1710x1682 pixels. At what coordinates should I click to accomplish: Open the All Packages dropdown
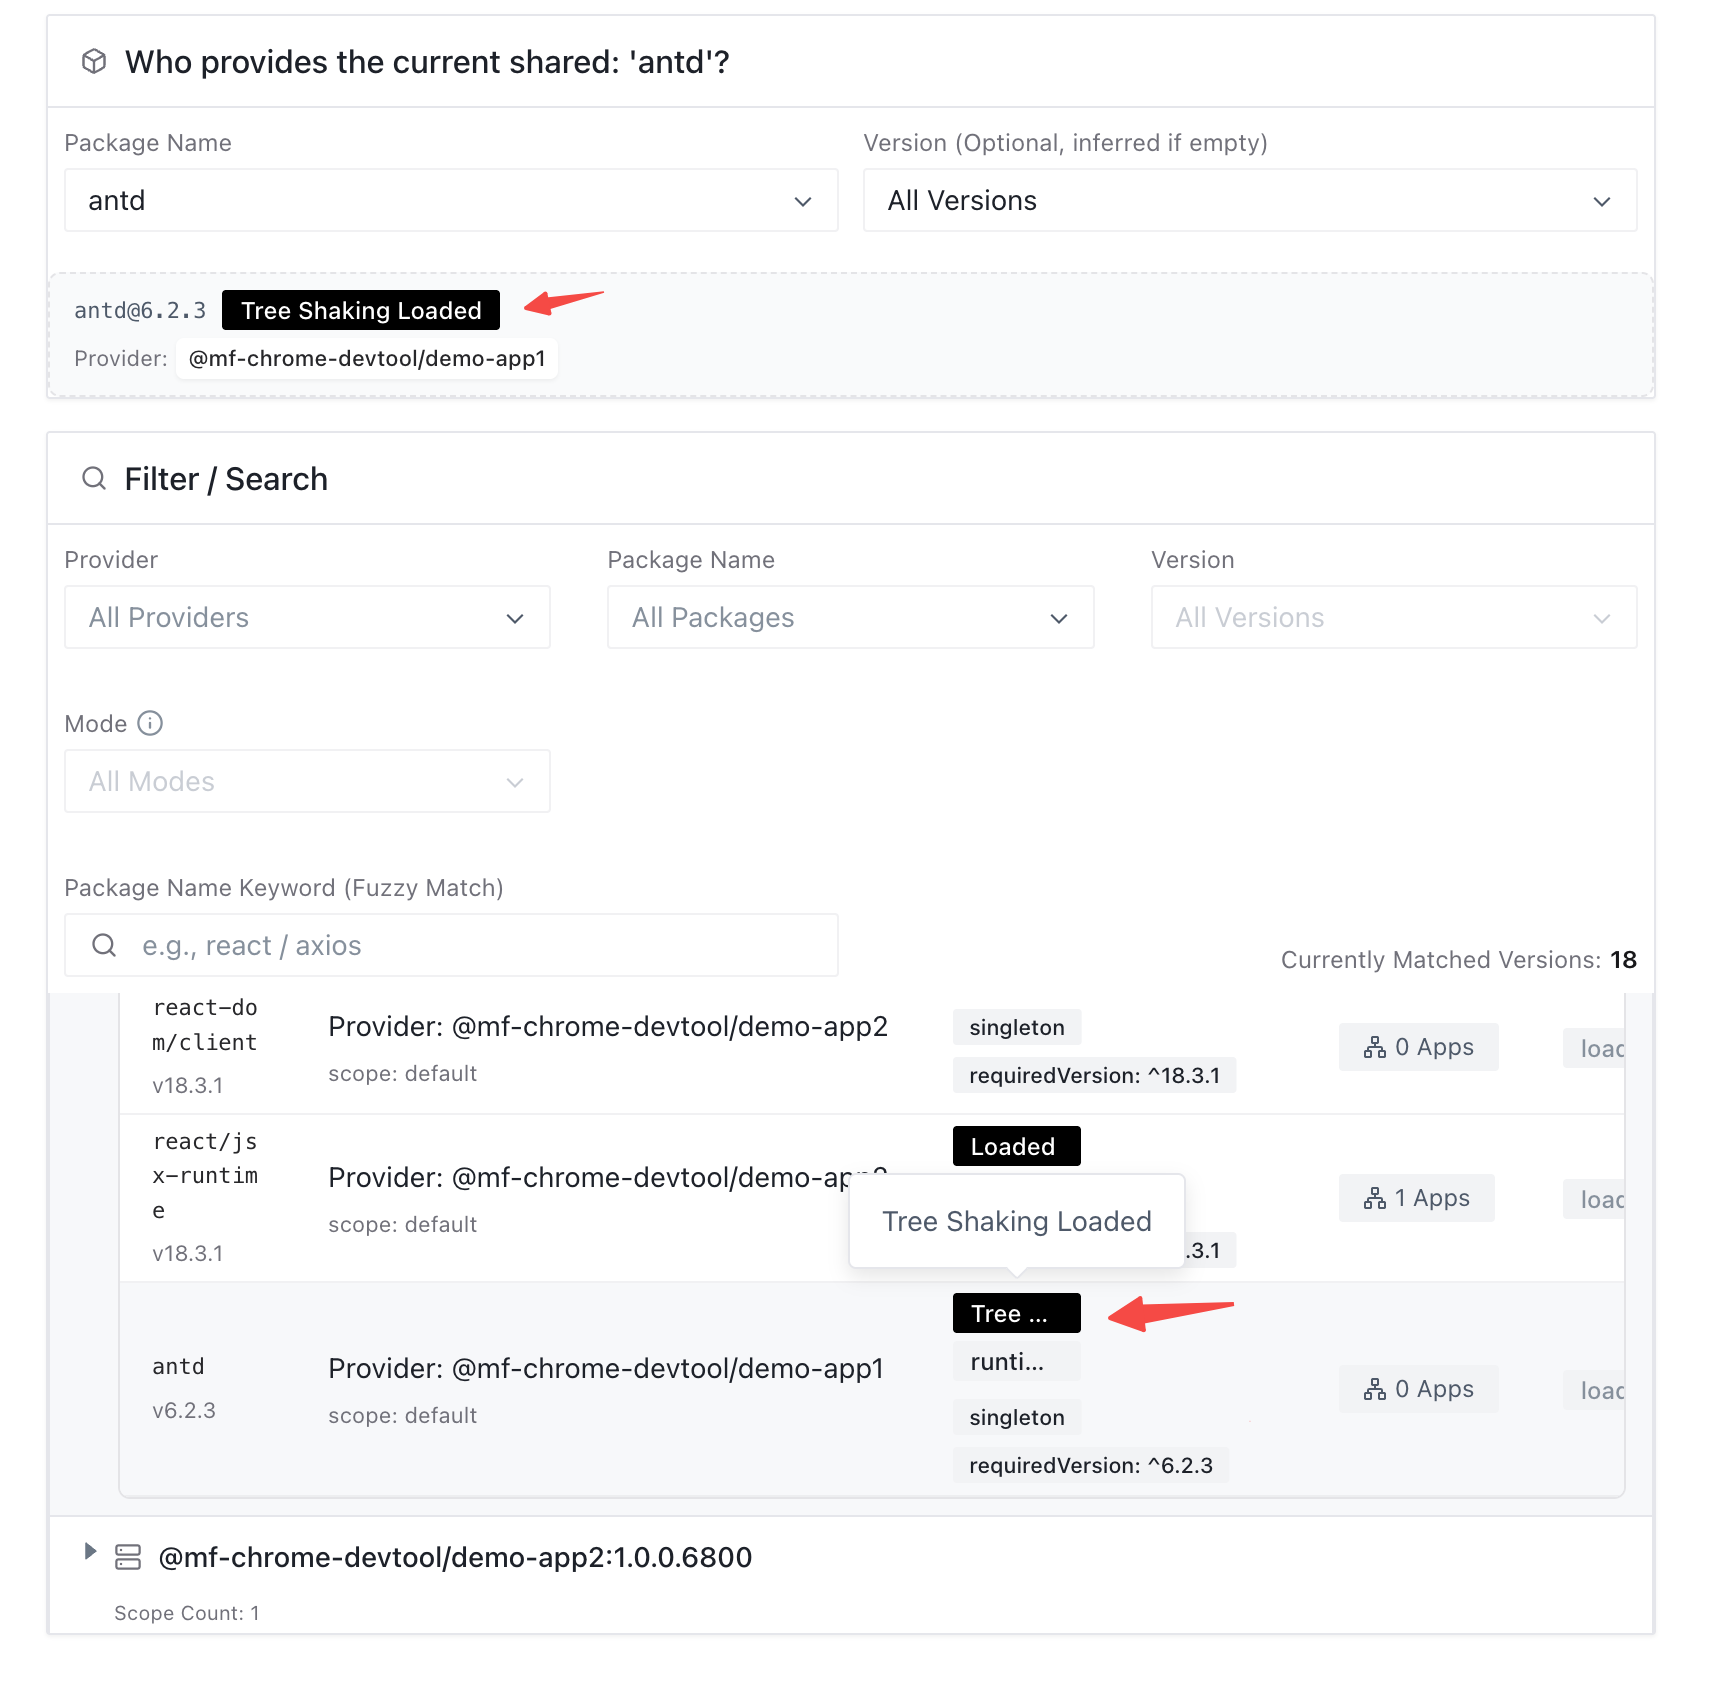850,618
